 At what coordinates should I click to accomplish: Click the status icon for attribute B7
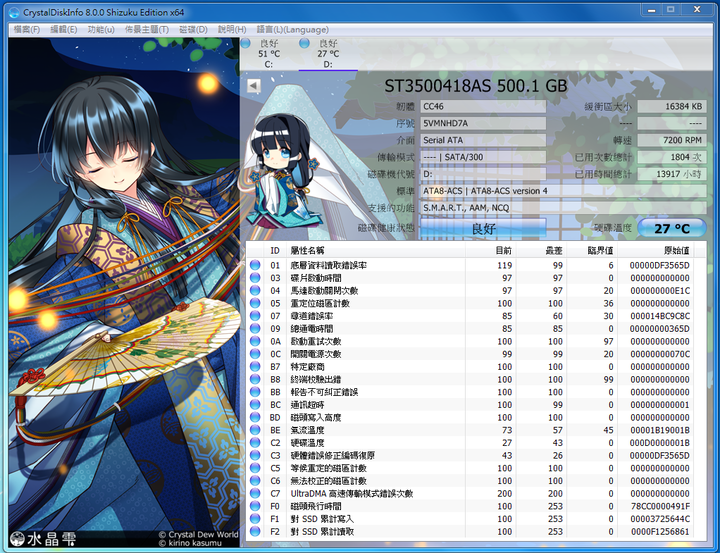point(255,367)
